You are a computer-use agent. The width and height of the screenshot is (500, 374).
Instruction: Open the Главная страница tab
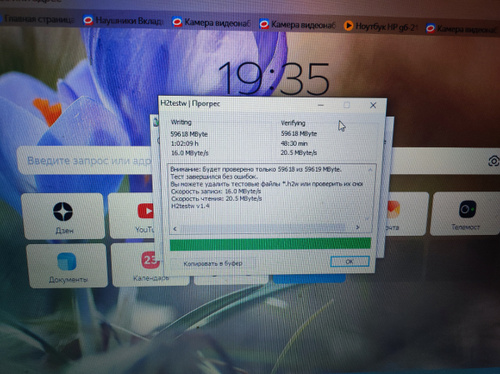(x=37, y=19)
